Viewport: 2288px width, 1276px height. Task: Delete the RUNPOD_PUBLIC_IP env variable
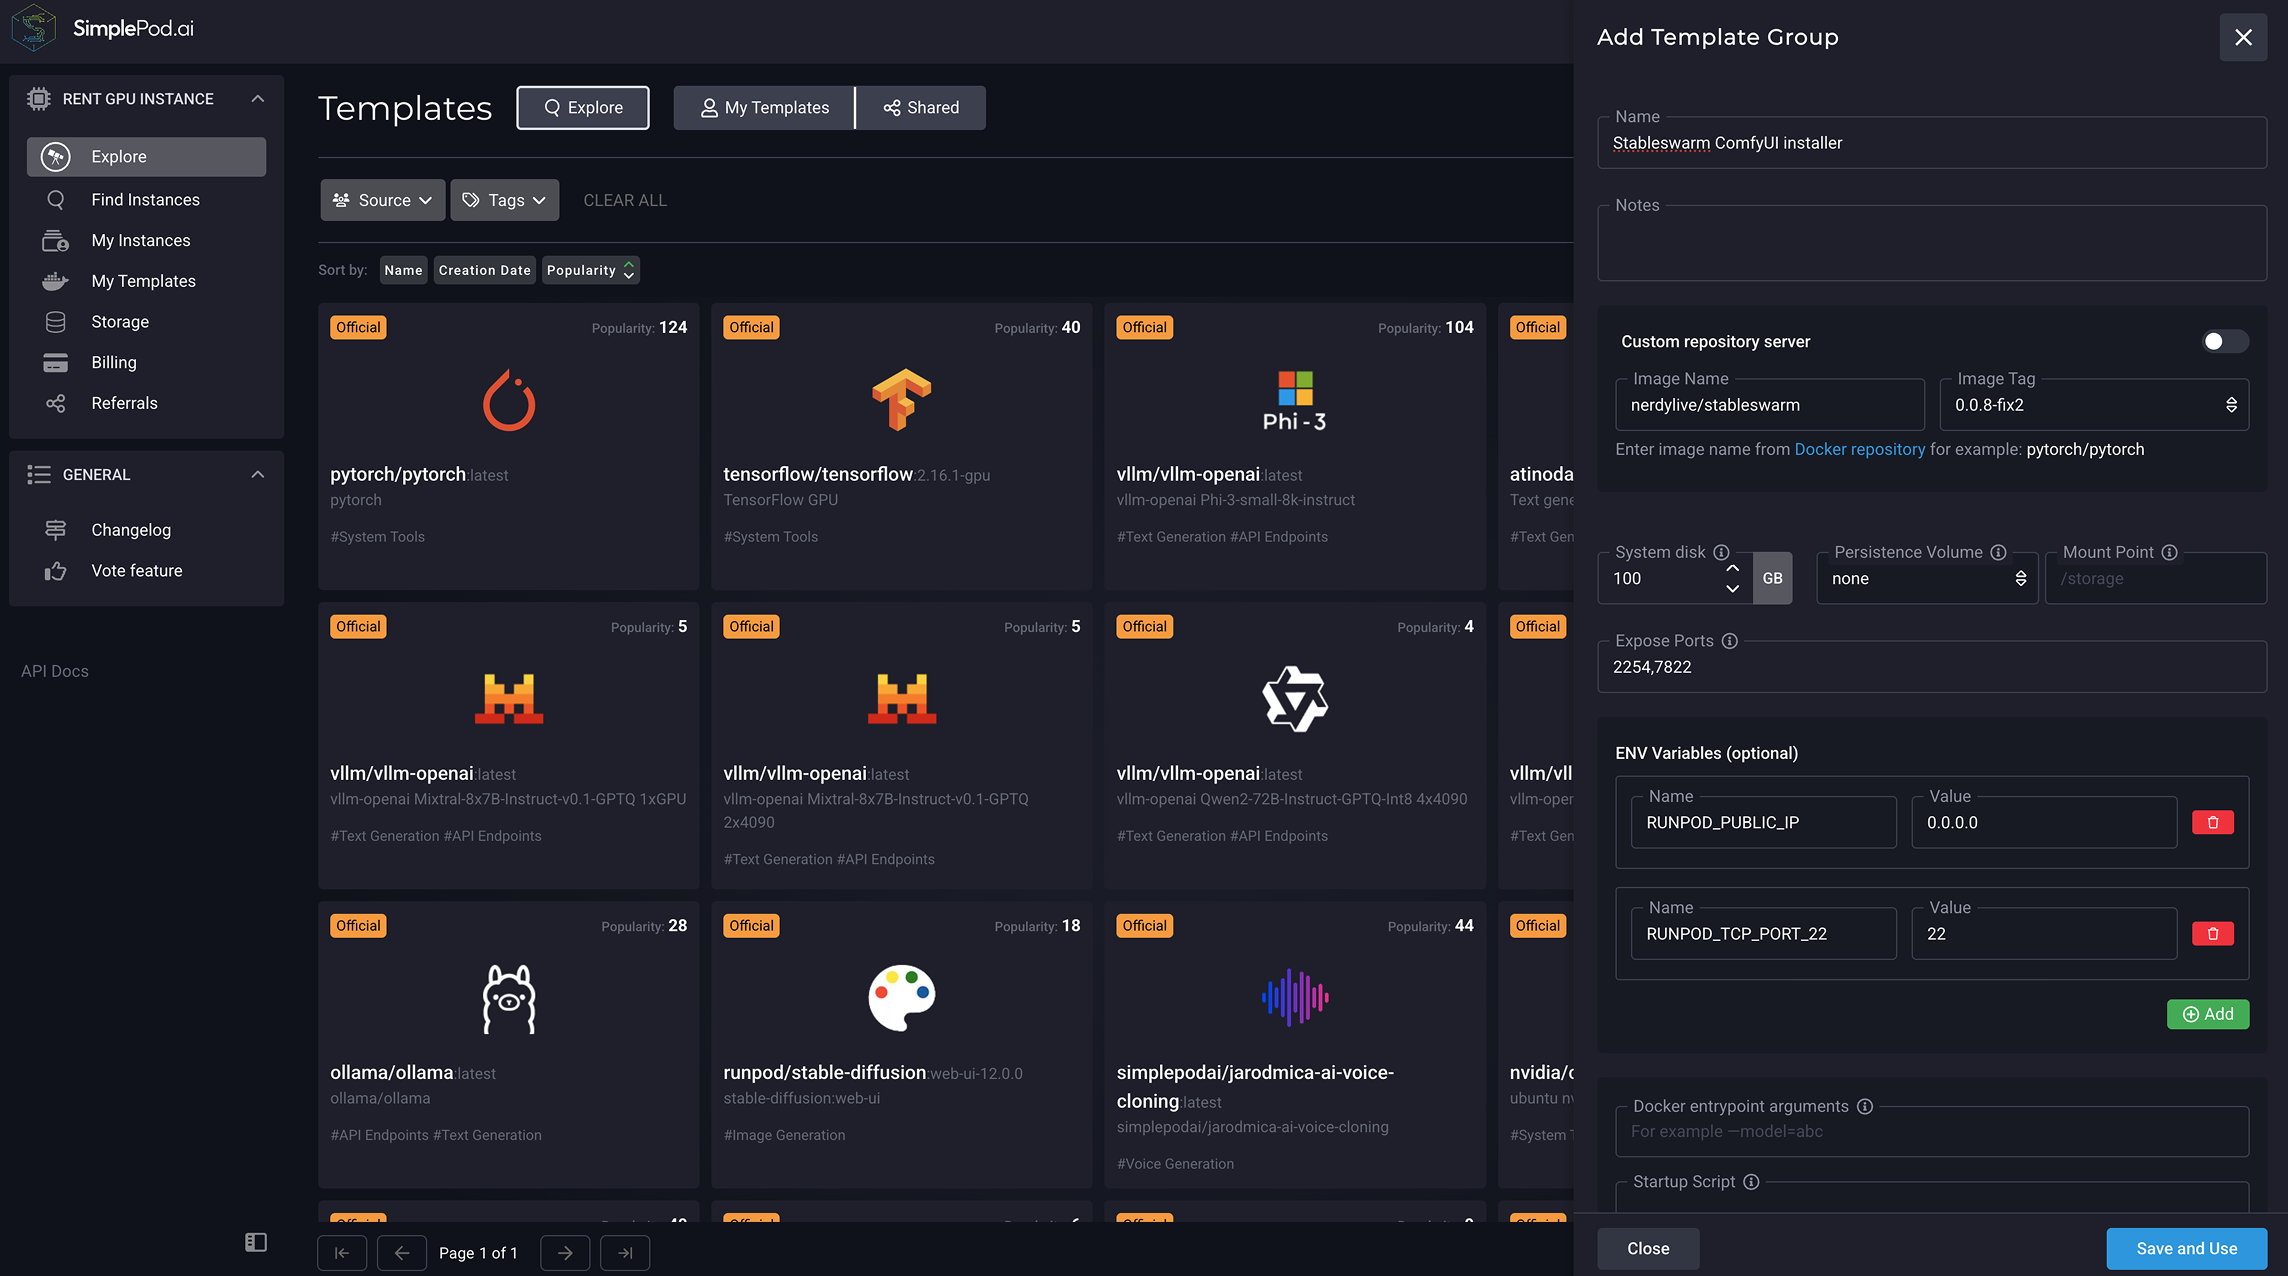pos(2212,822)
